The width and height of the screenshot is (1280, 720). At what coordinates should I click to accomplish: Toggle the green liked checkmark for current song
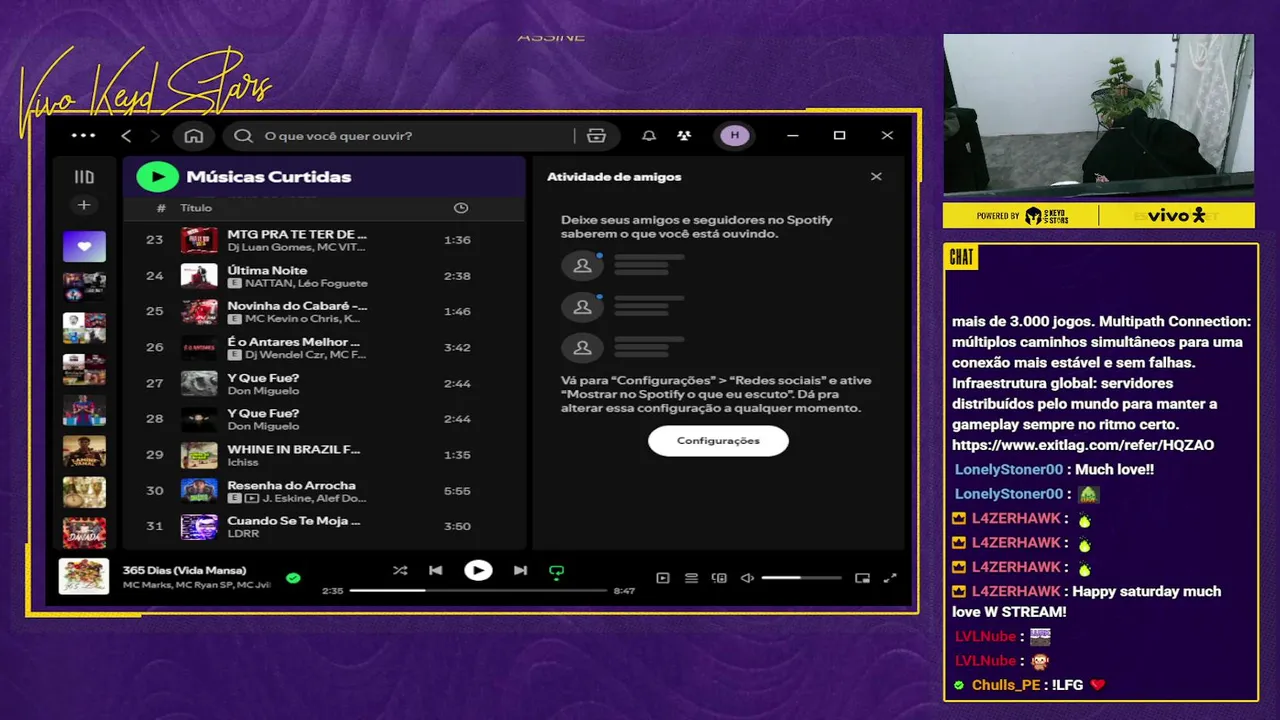click(293, 578)
